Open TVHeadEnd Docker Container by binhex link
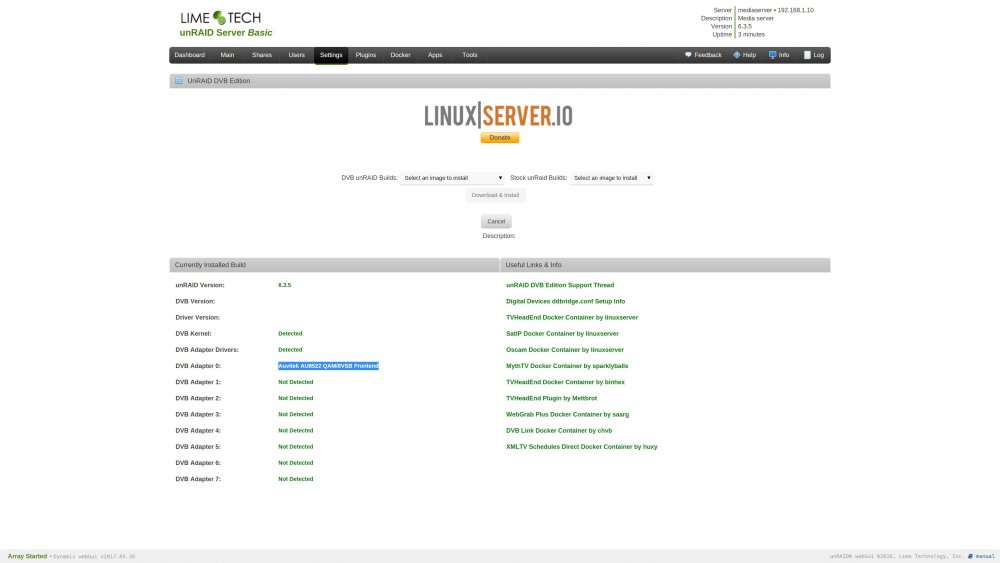The width and height of the screenshot is (1000, 563). 565,382
